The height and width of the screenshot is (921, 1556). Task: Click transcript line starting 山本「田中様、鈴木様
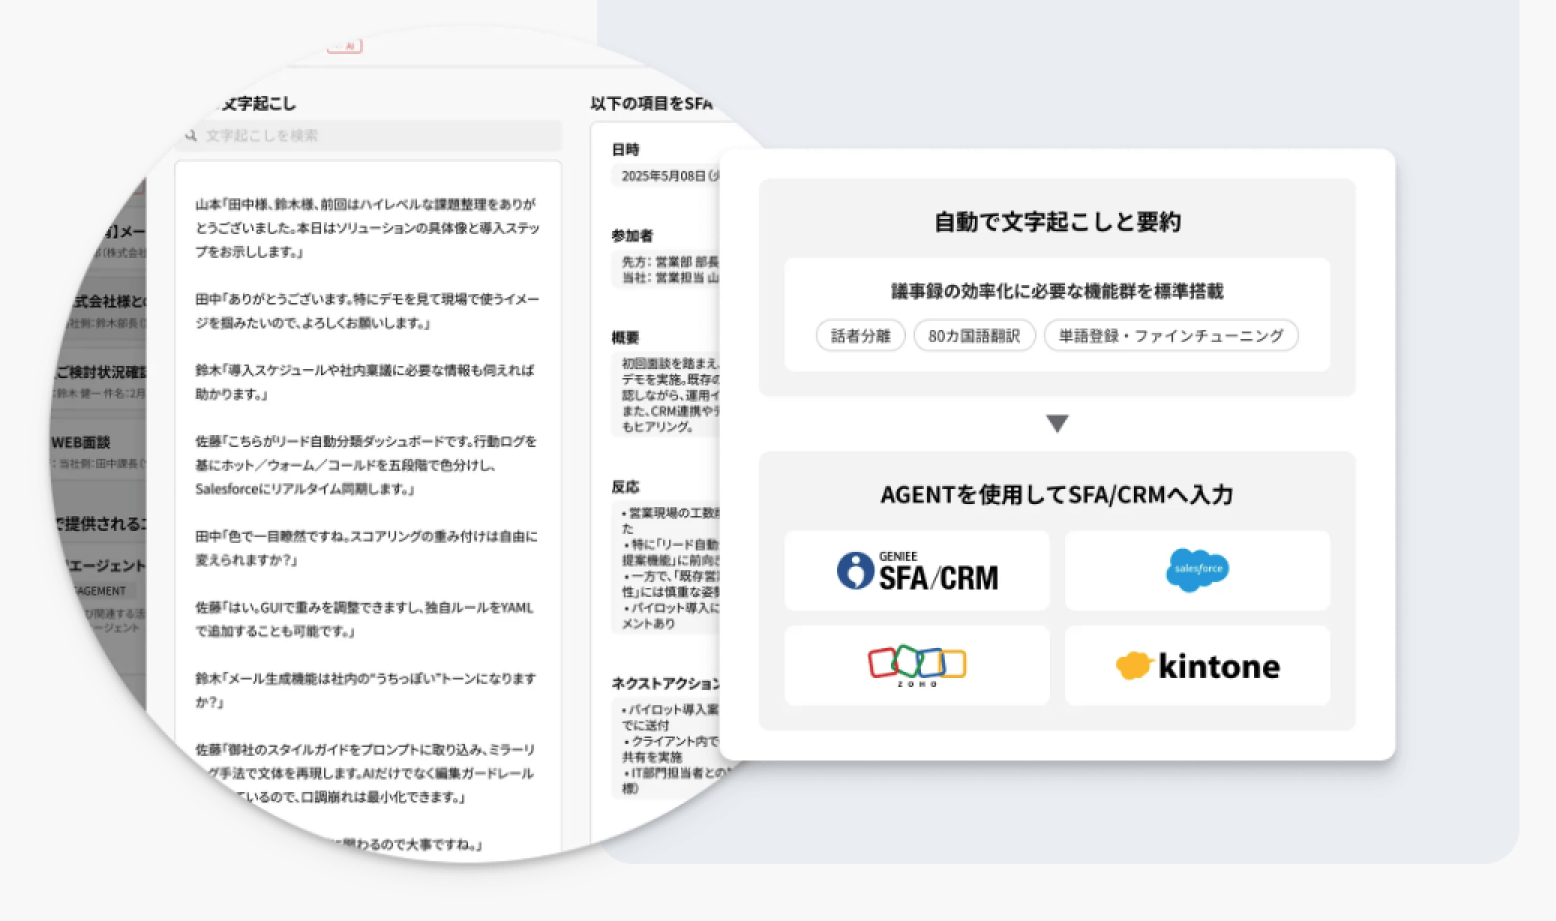367,228
